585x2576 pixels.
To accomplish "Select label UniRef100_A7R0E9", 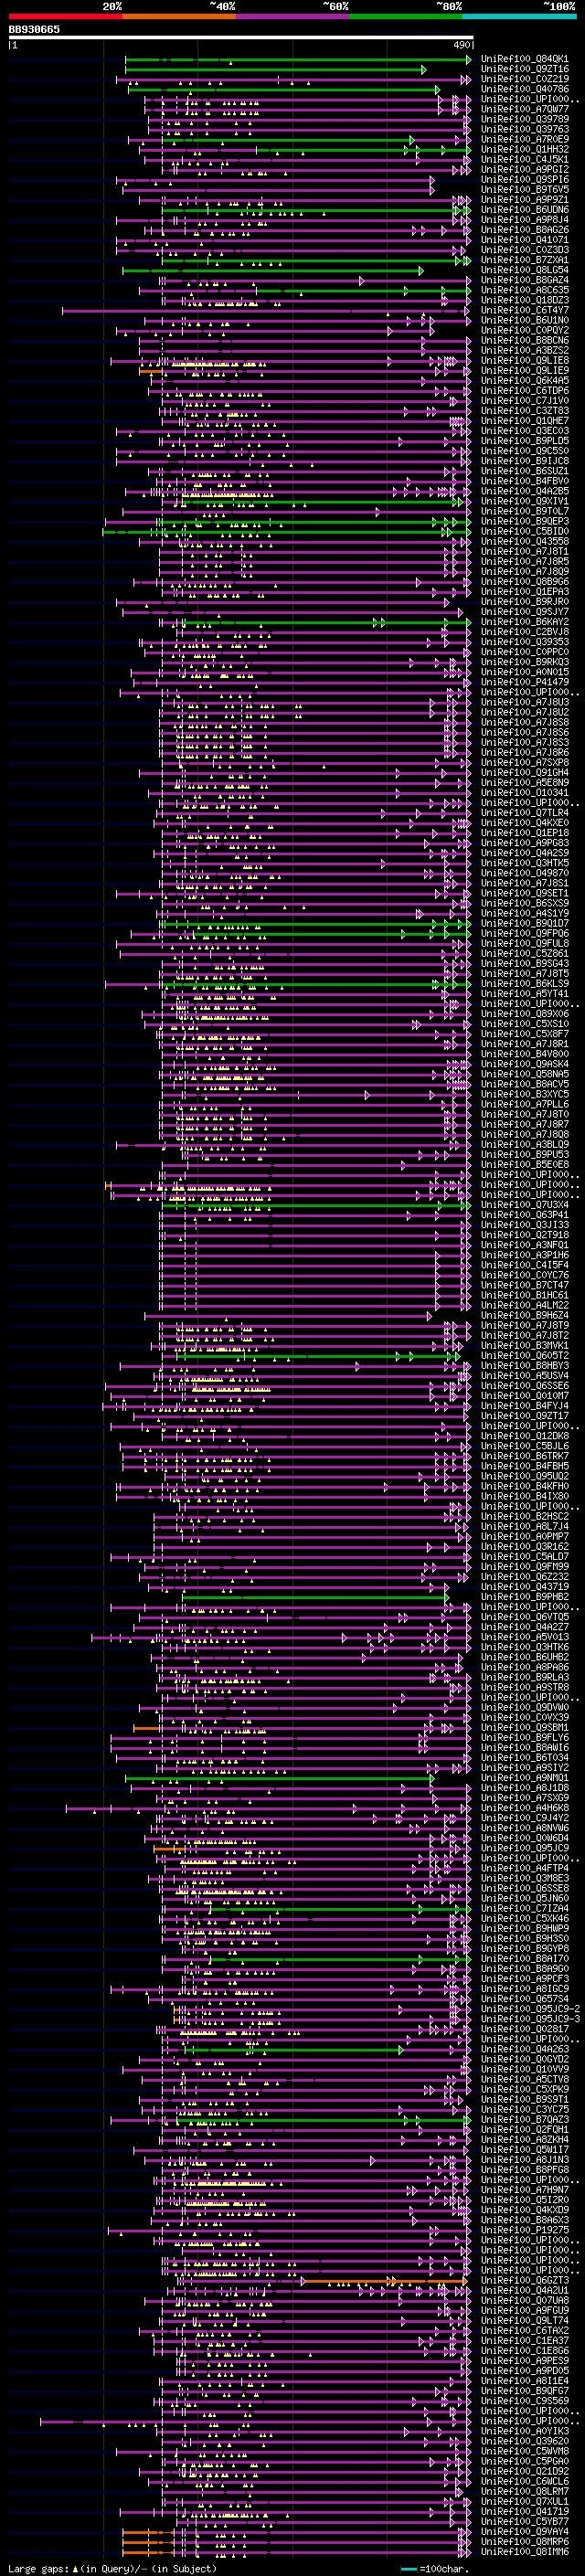I will click(x=524, y=139).
